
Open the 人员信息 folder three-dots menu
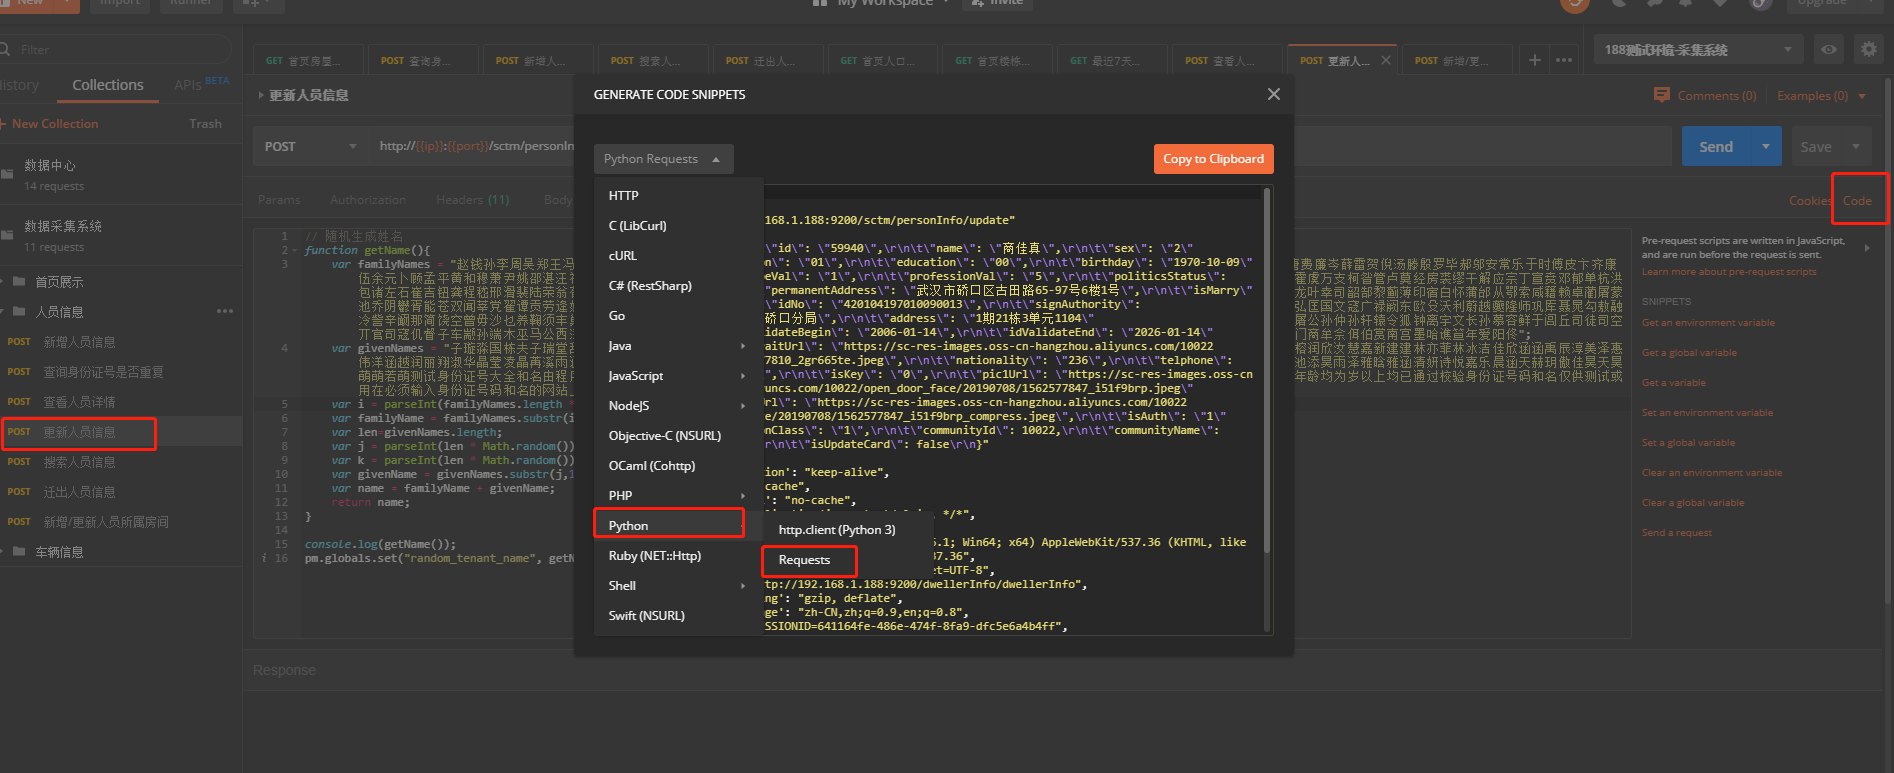coord(225,311)
